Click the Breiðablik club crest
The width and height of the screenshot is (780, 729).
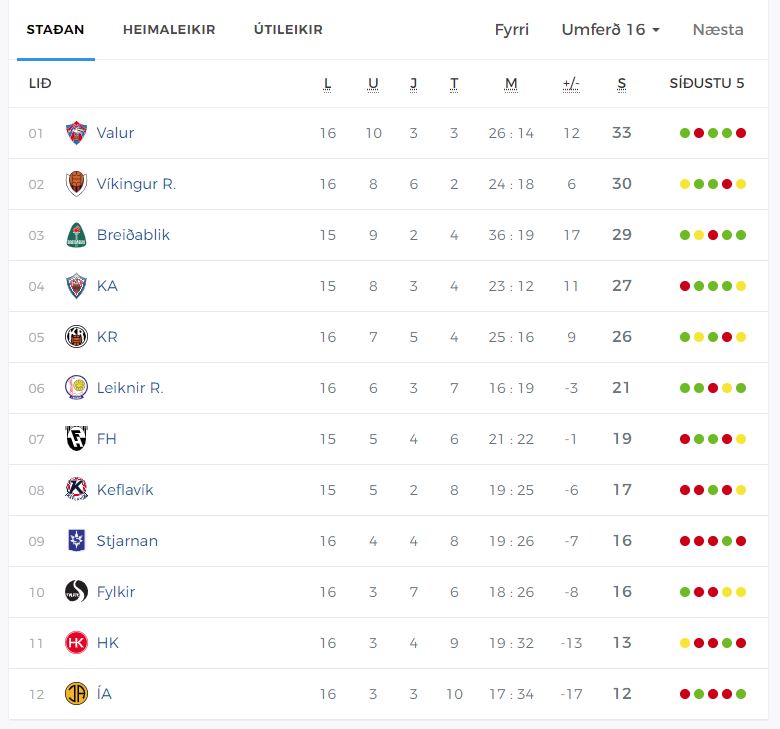point(76,235)
